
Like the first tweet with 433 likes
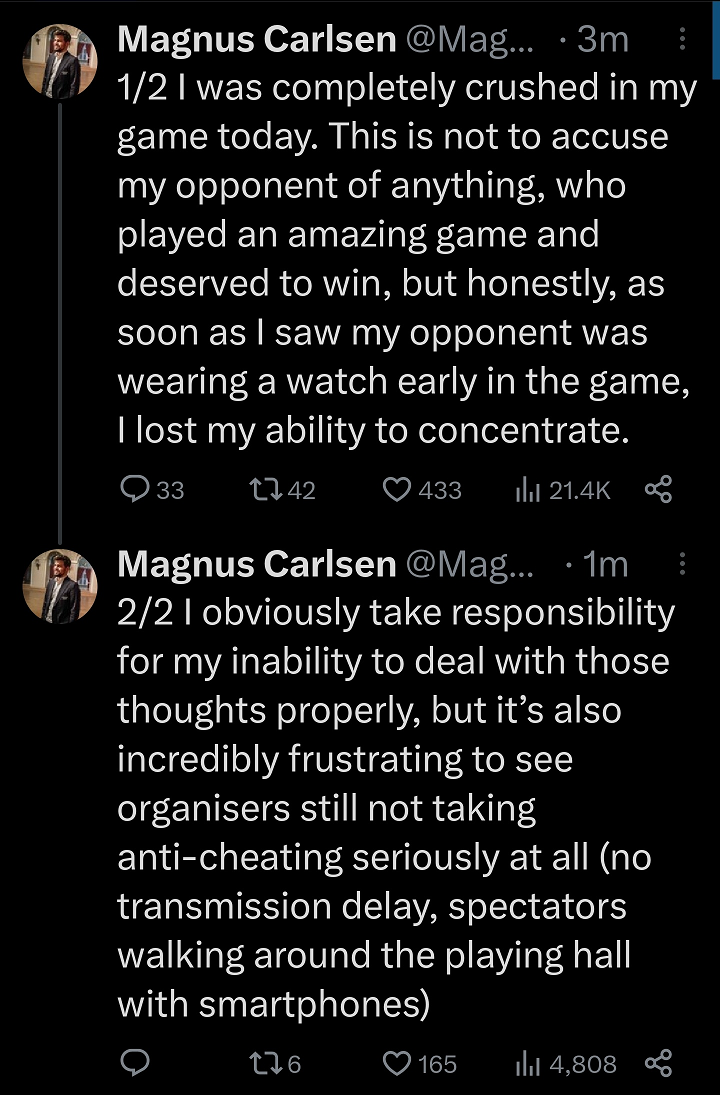(x=398, y=489)
